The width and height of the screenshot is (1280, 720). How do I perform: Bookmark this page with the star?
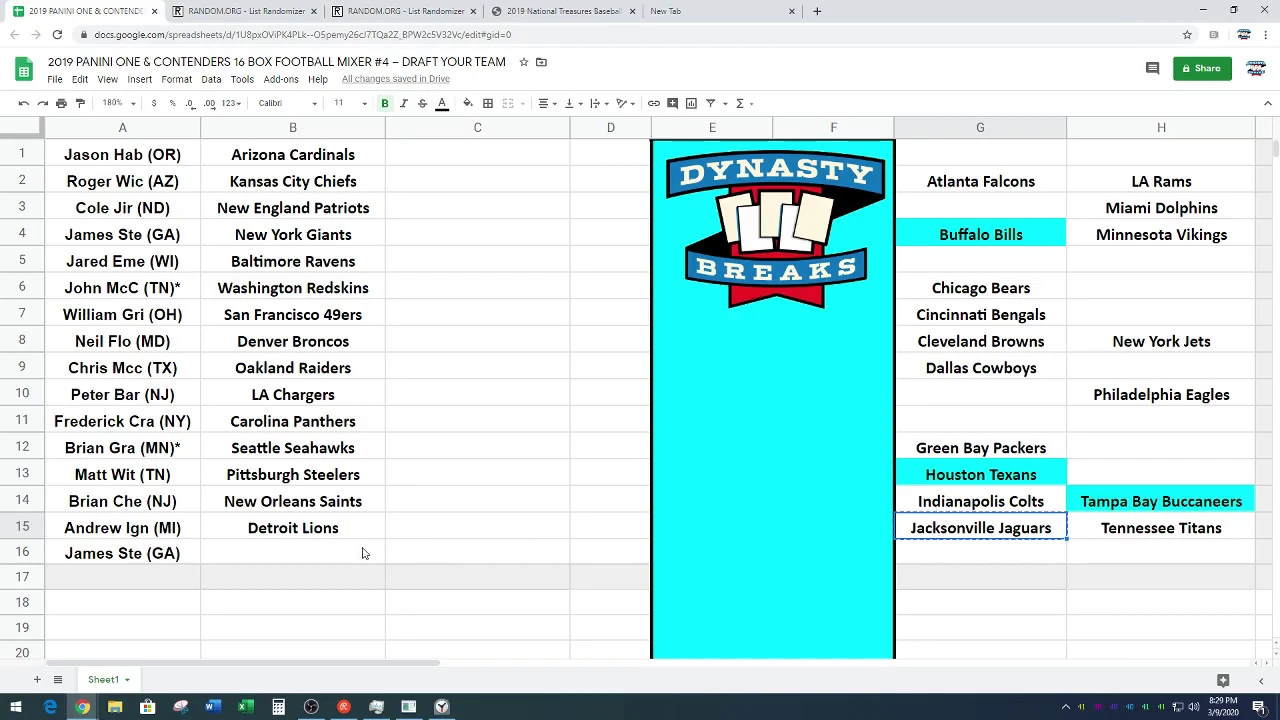coord(1187,34)
